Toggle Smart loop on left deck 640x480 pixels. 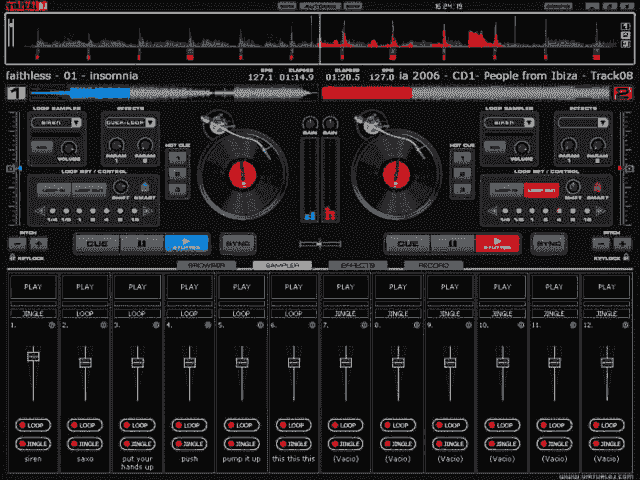click(x=145, y=187)
